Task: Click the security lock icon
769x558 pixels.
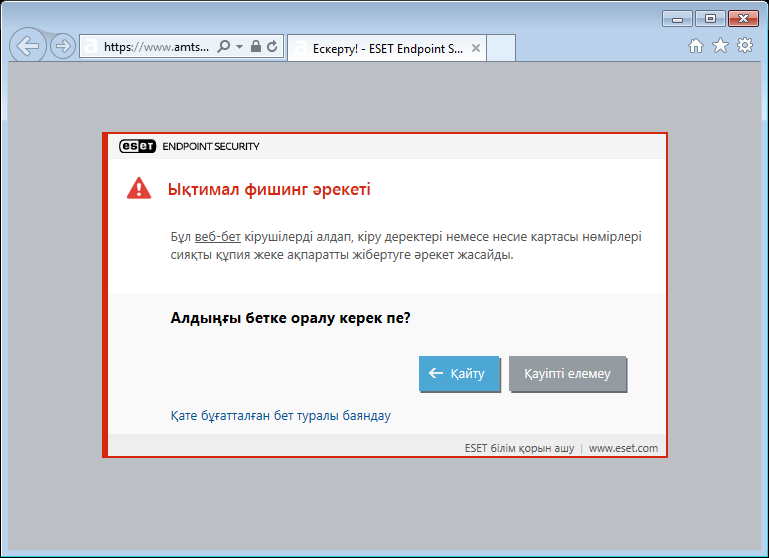Action: pos(256,46)
